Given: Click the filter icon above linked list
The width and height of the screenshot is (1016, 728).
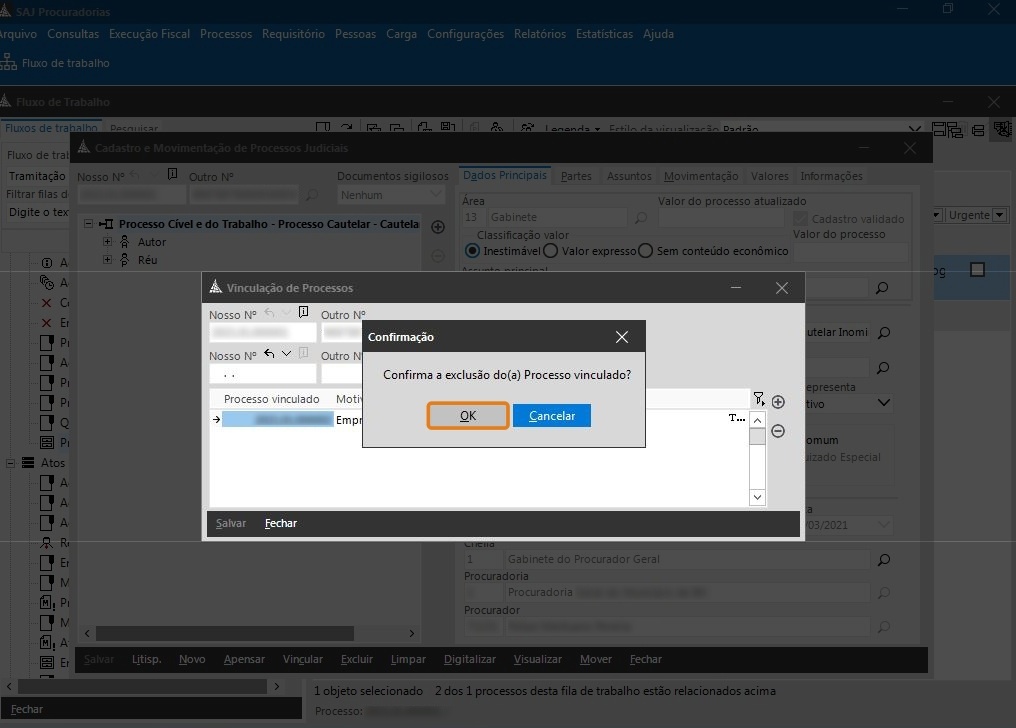Looking at the screenshot, I should [758, 399].
